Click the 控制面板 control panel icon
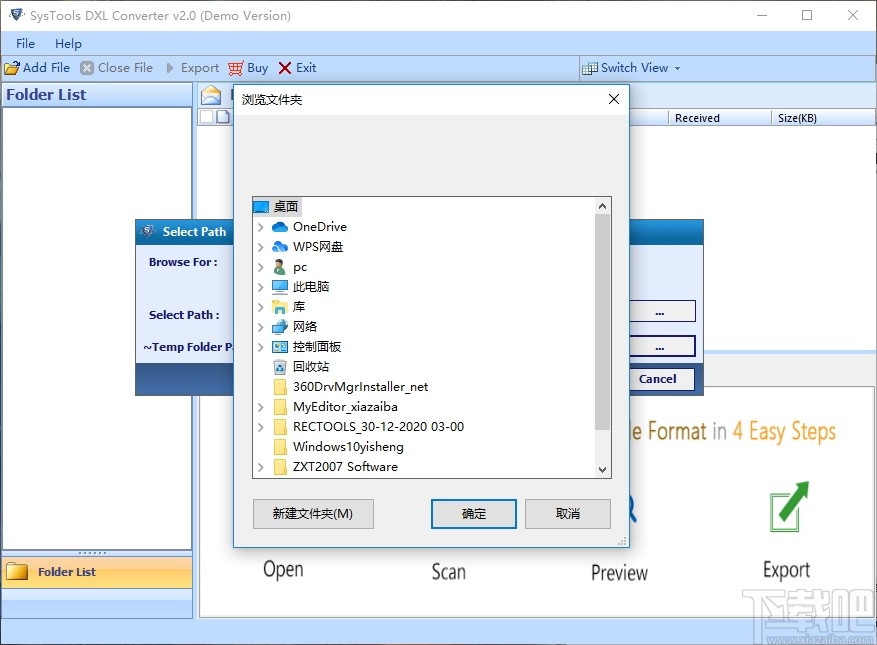Screen dimensions: 877x645 [x=280, y=346]
